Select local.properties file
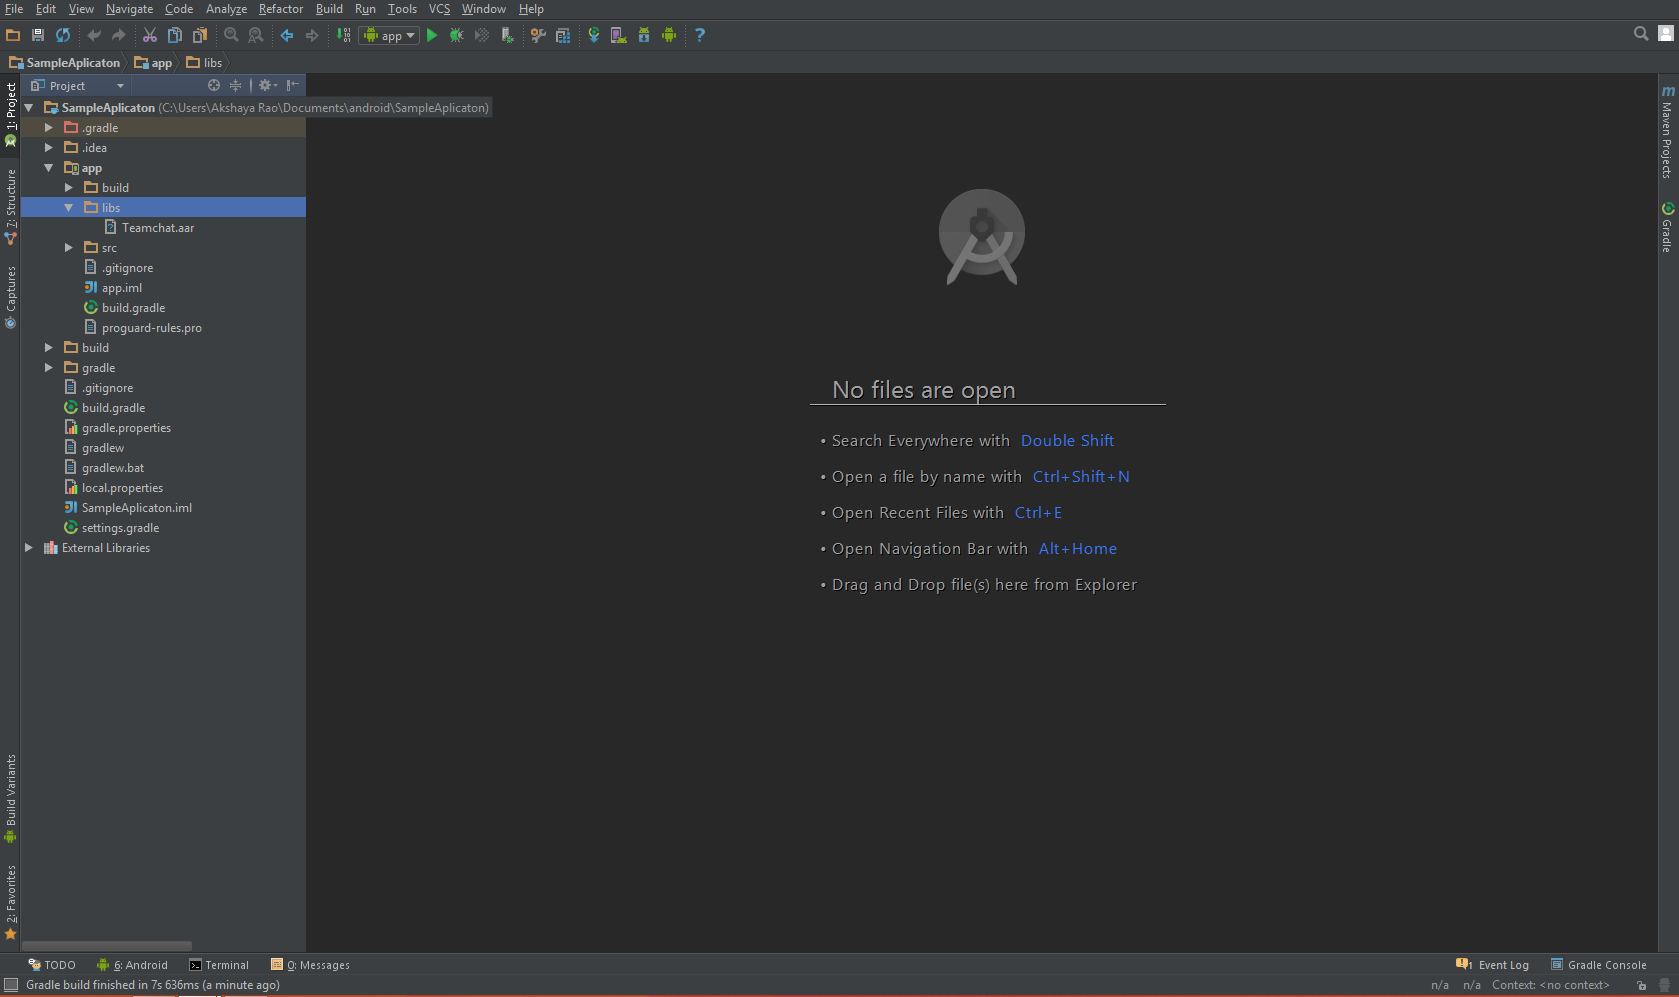Image resolution: width=1679 pixels, height=997 pixels. [x=122, y=488]
